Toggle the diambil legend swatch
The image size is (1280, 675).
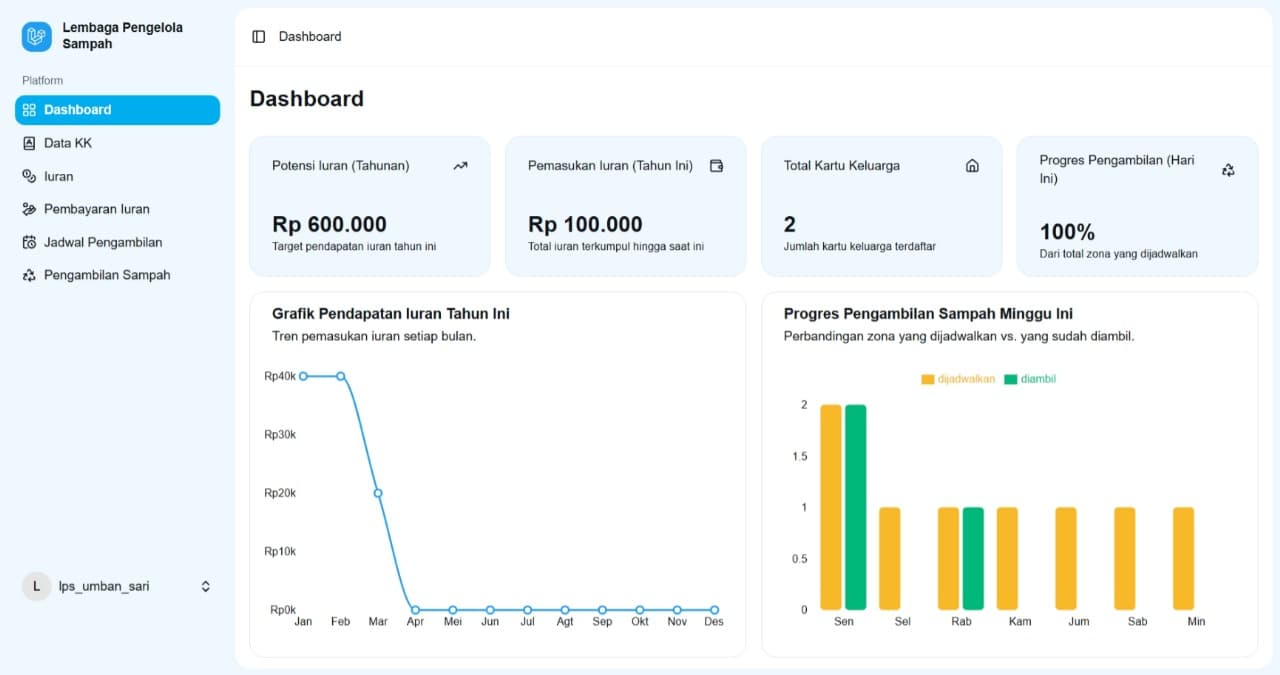[x=1011, y=379]
